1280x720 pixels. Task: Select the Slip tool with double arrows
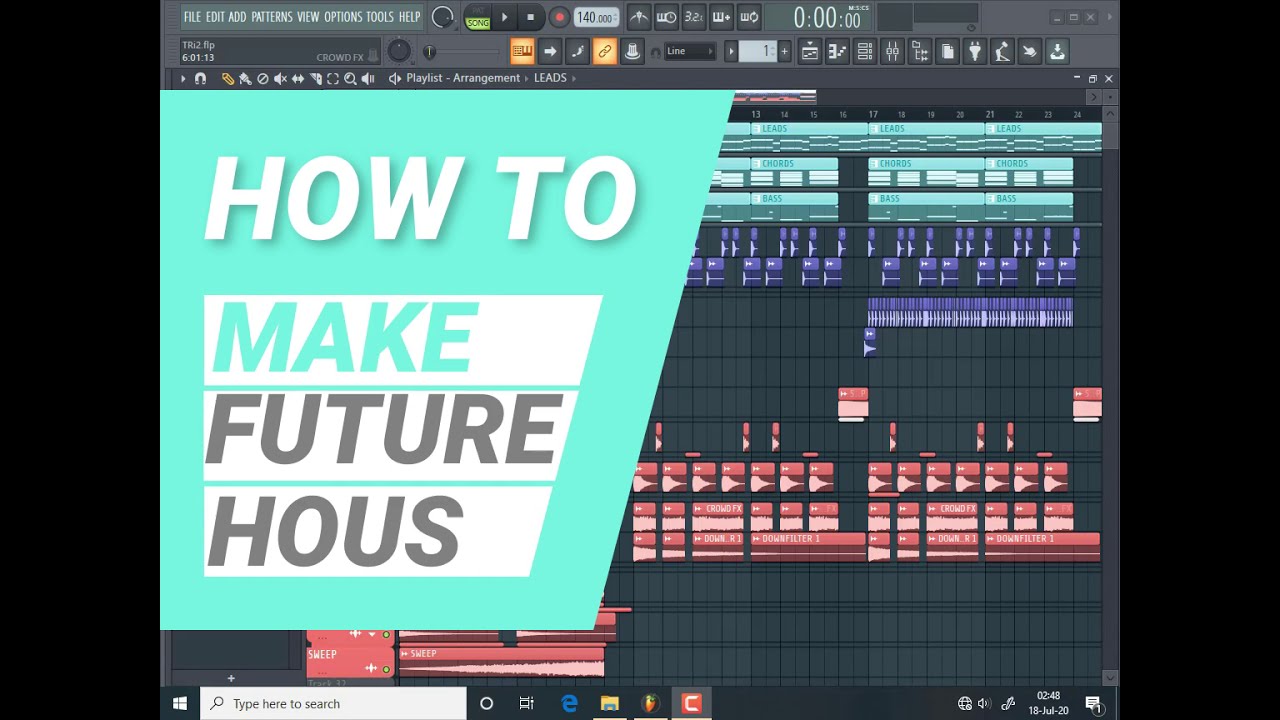298,78
